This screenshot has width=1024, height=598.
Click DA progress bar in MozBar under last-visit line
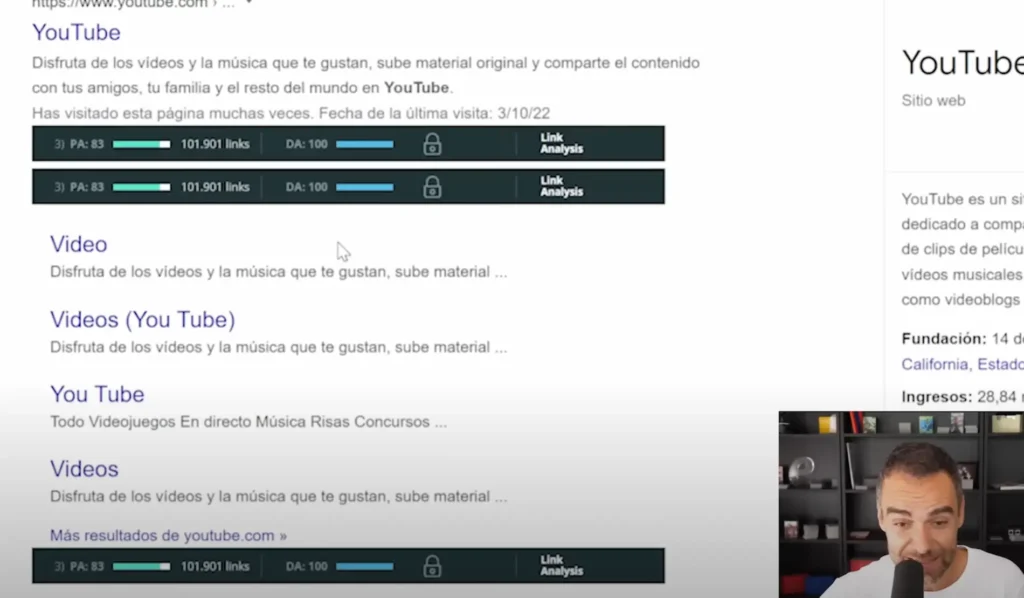[x=364, y=144]
